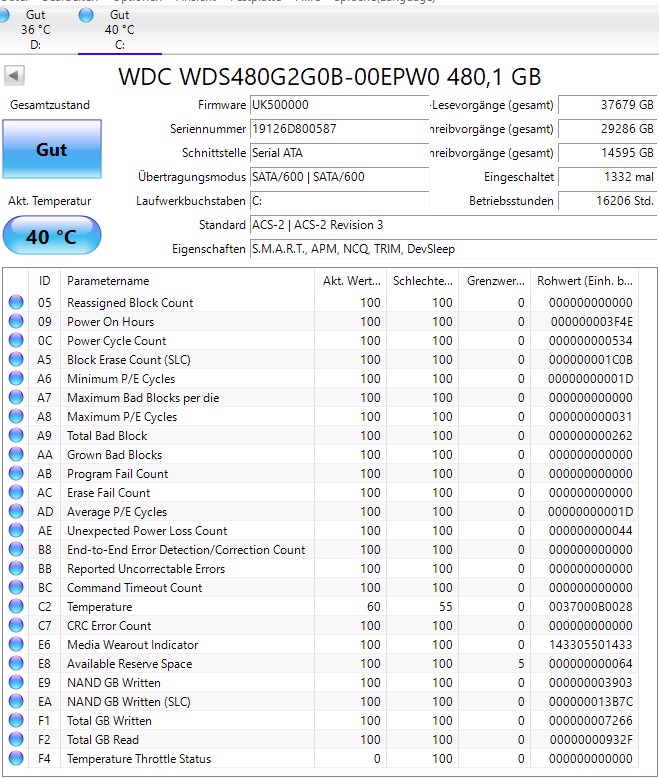
Task: Click the blue Gut health status button
Action: (52, 149)
